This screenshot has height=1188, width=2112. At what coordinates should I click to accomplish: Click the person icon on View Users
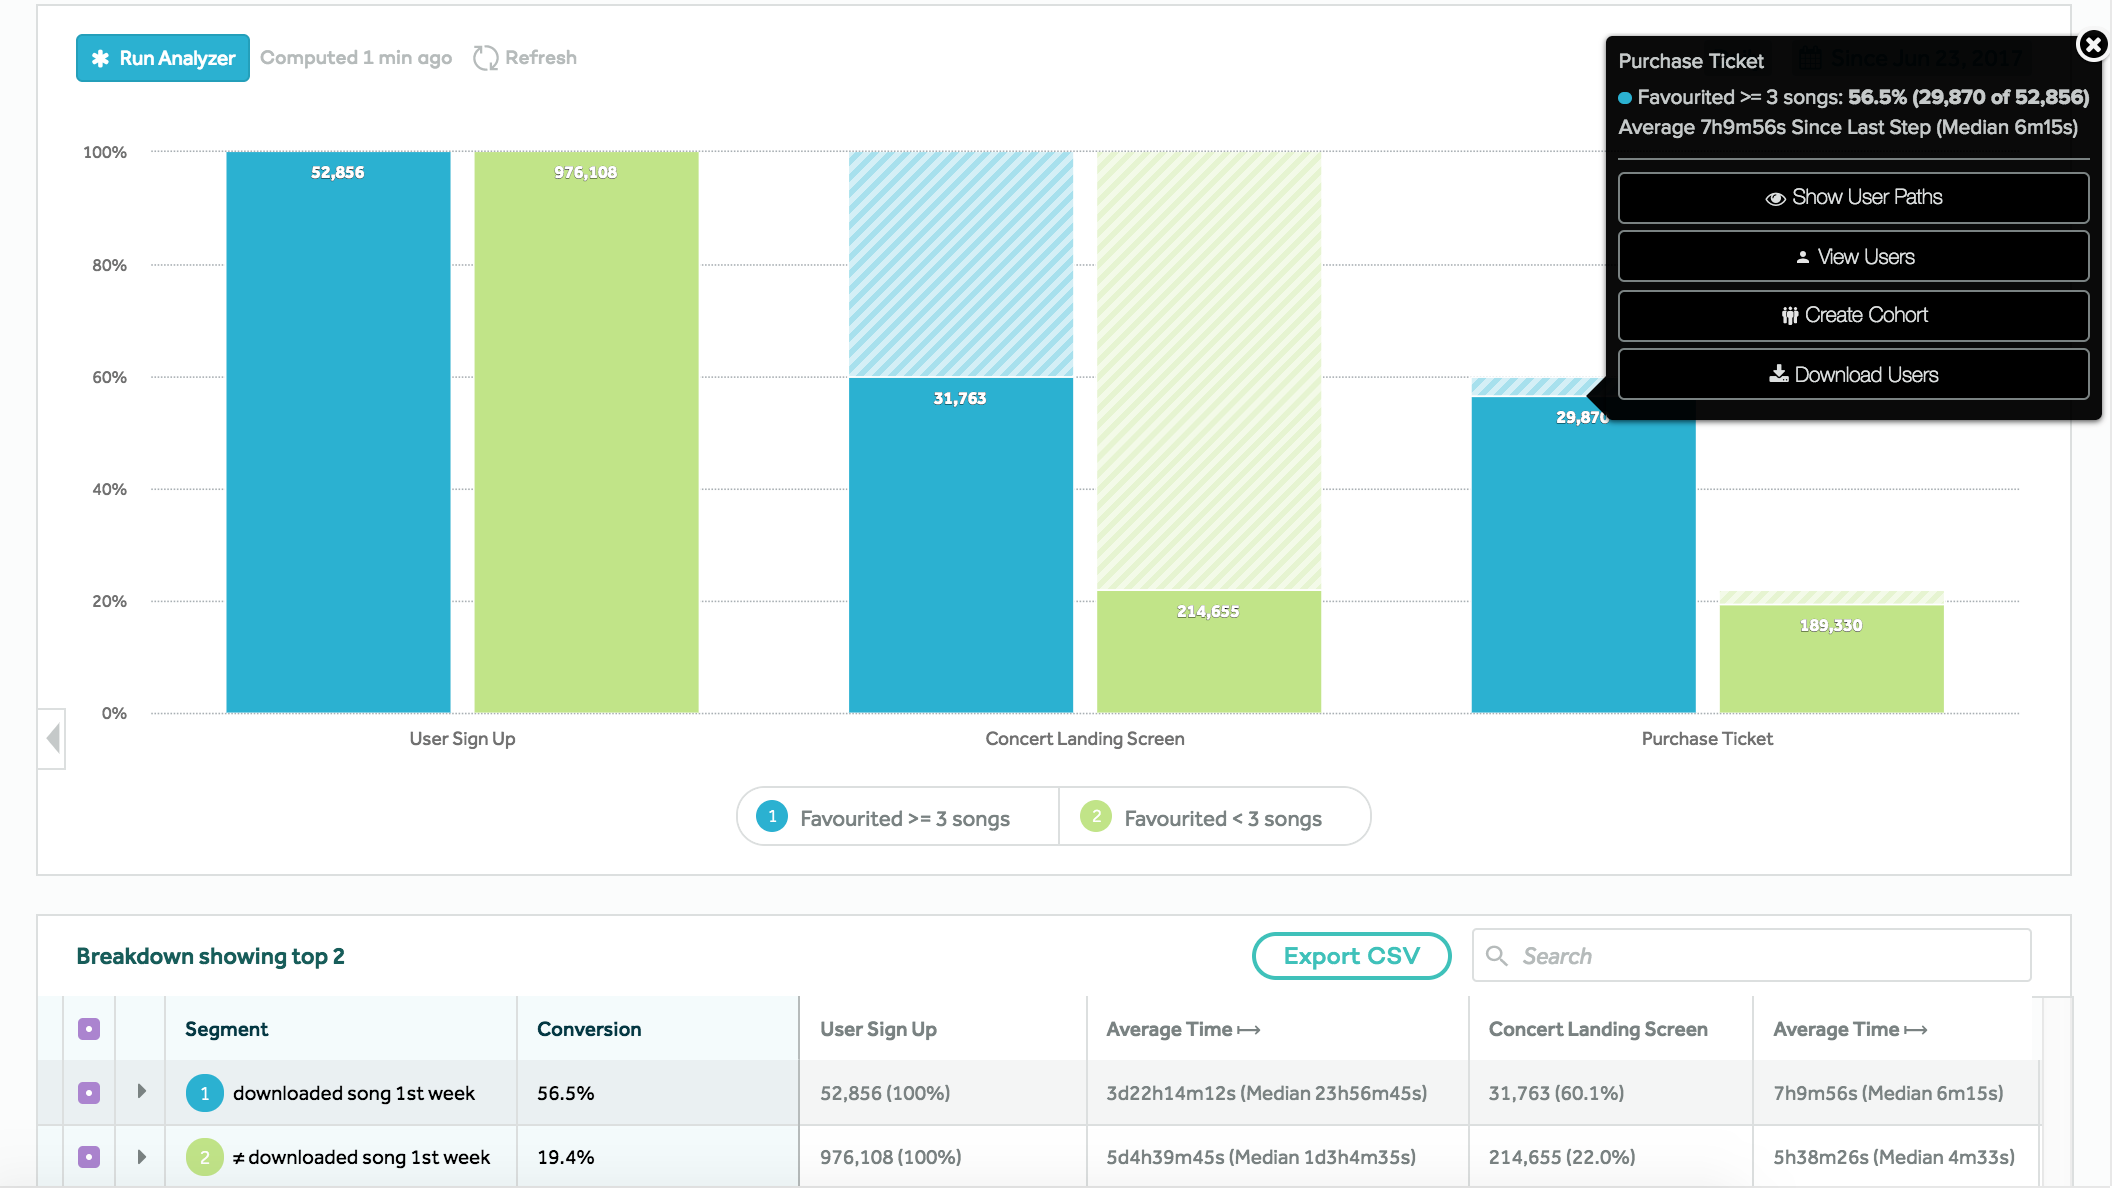(1802, 257)
